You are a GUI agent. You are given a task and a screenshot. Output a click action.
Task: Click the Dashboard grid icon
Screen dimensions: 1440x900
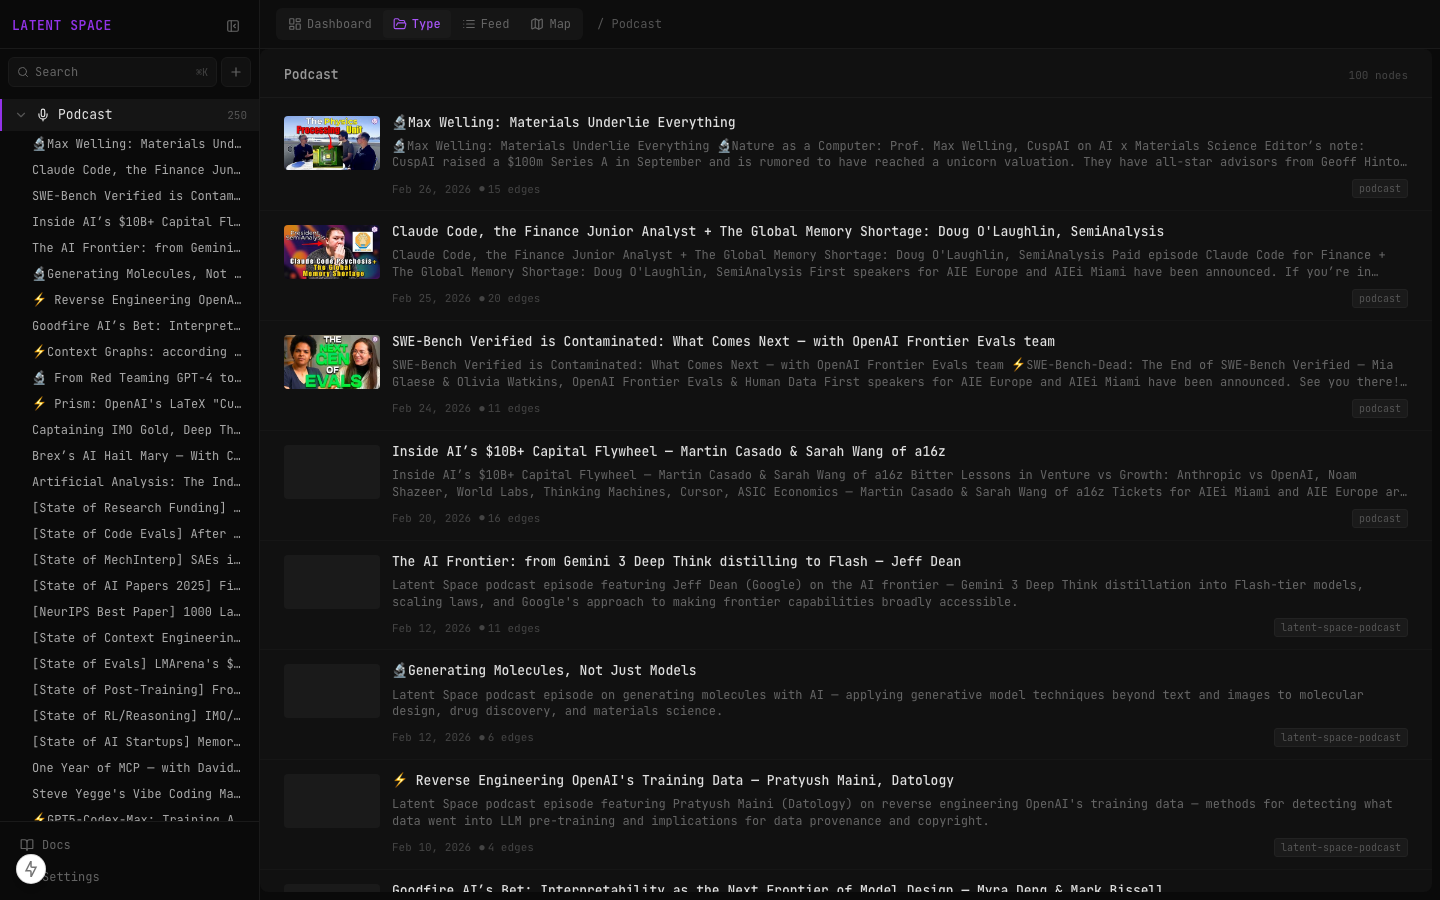tap(295, 24)
